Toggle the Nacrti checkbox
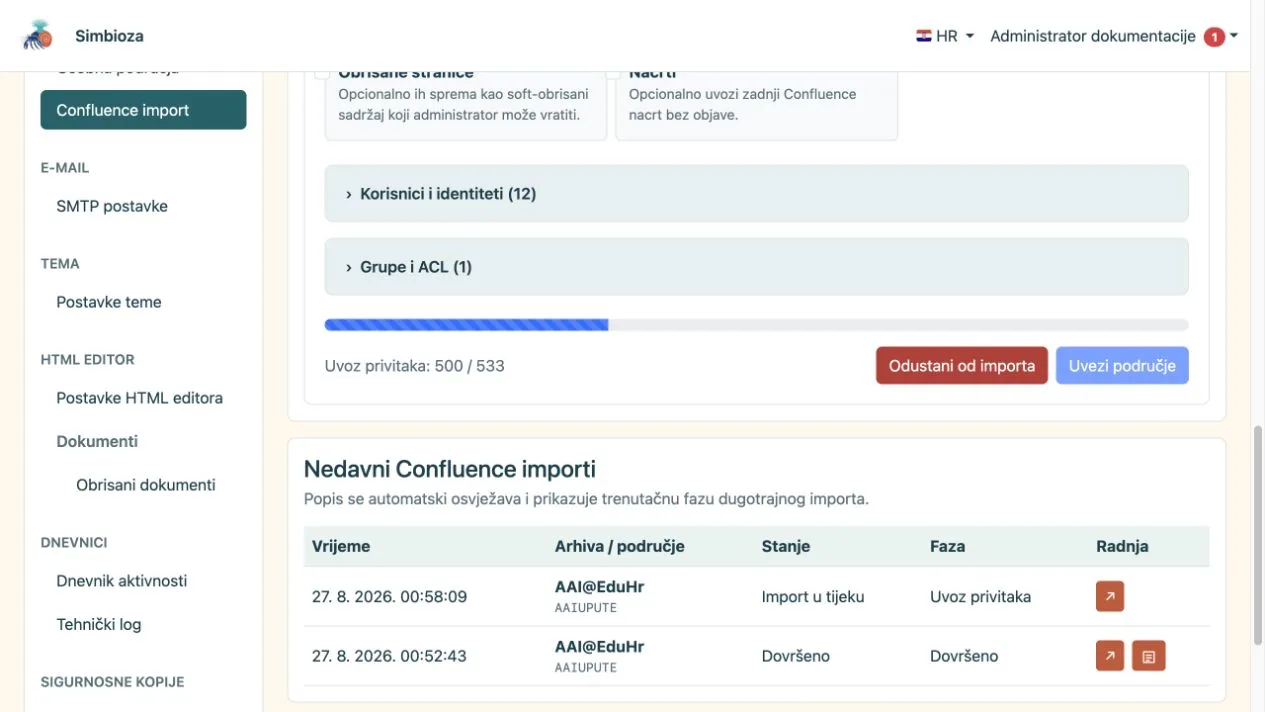 click(x=613, y=73)
